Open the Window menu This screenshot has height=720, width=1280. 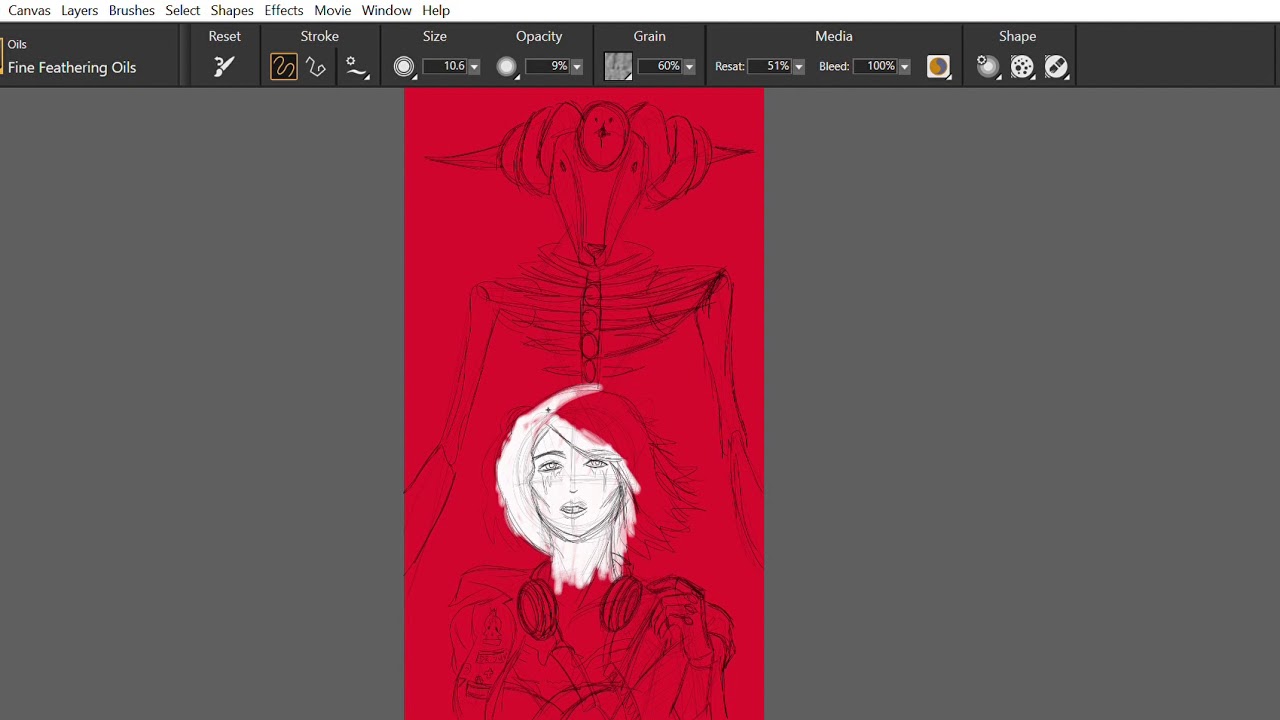(x=387, y=10)
